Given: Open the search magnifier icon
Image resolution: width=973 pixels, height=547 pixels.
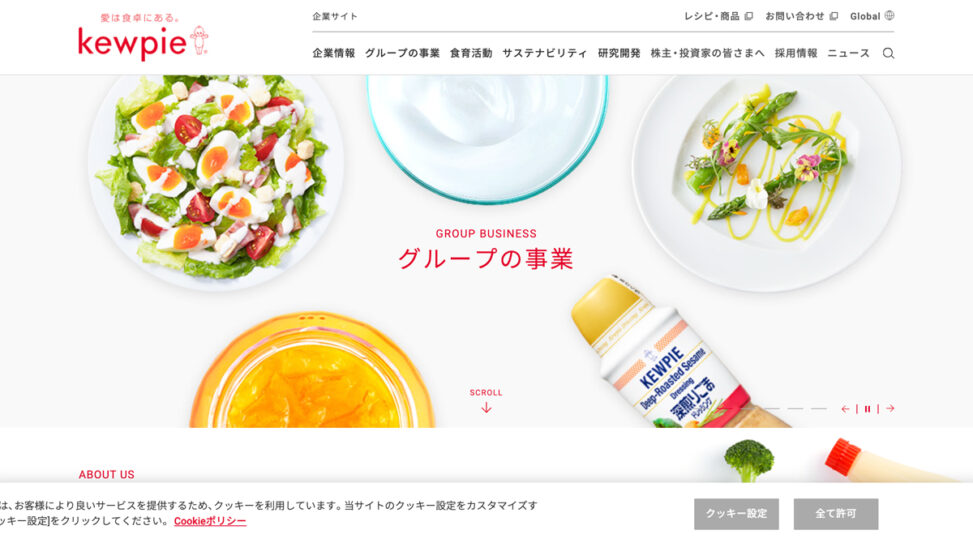Looking at the screenshot, I should pyautogui.click(x=889, y=53).
